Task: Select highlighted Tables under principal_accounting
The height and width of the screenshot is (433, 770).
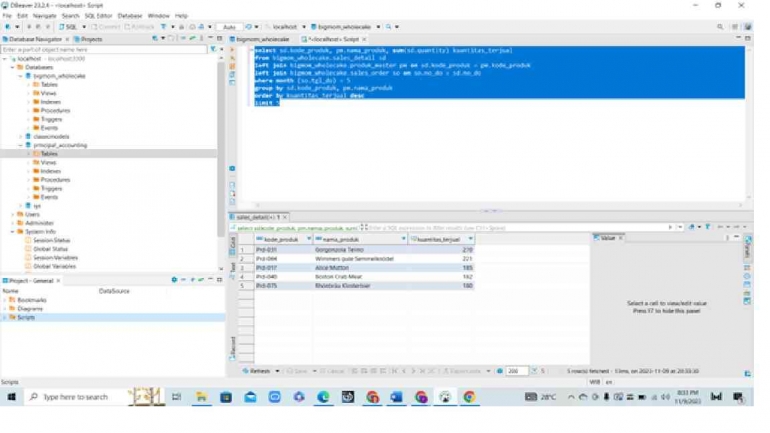Action: click(x=49, y=154)
